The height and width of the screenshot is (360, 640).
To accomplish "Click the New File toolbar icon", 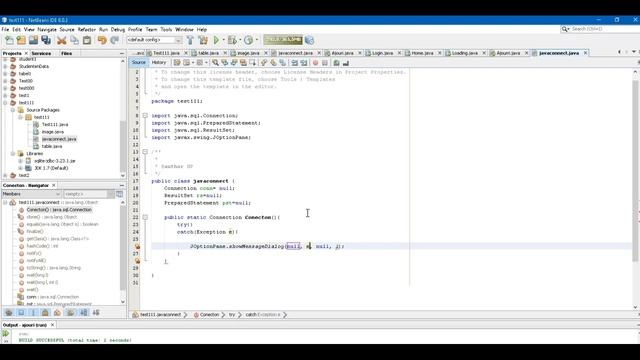I will click(x=9, y=40).
